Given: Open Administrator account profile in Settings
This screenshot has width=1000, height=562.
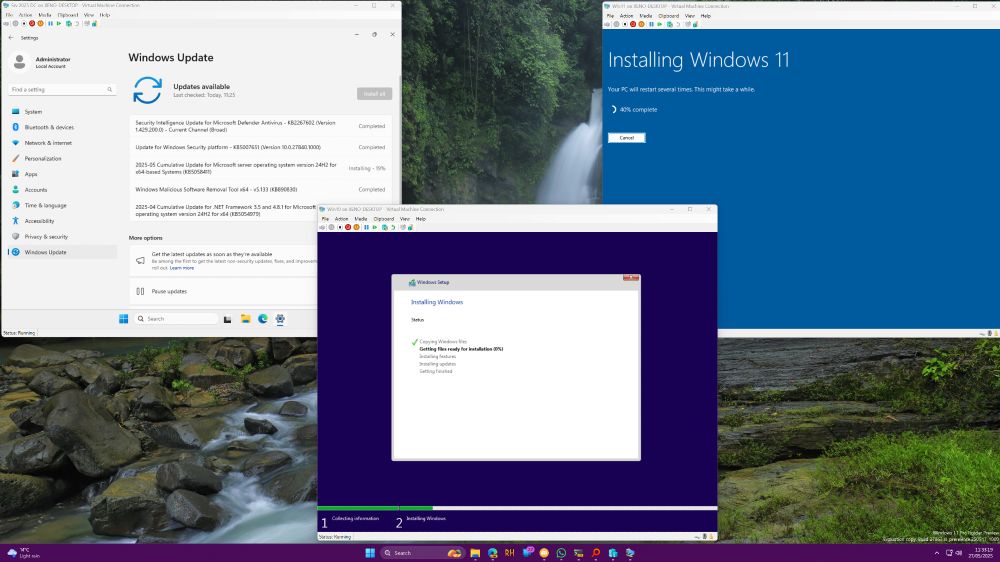Looking at the screenshot, I should point(41,62).
